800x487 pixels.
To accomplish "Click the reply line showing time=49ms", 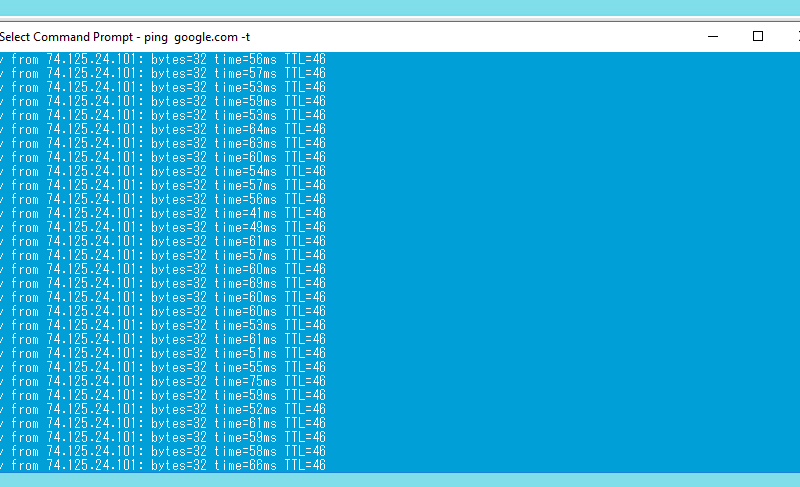I will click(163, 228).
